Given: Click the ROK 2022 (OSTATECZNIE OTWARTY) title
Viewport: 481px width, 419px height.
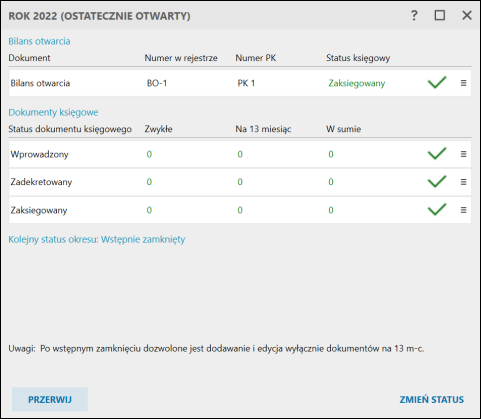Looking at the screenshot, I should coord(99,16).
